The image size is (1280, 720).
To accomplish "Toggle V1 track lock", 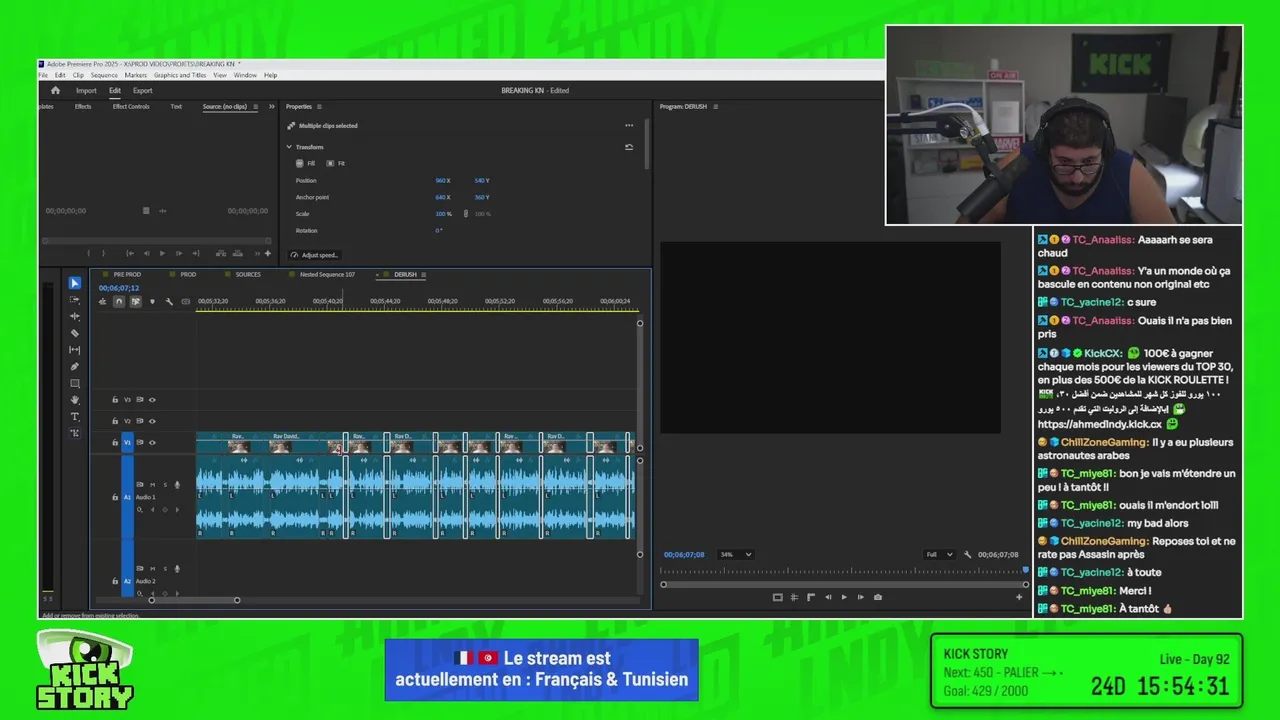I will (x=115, y=442).
